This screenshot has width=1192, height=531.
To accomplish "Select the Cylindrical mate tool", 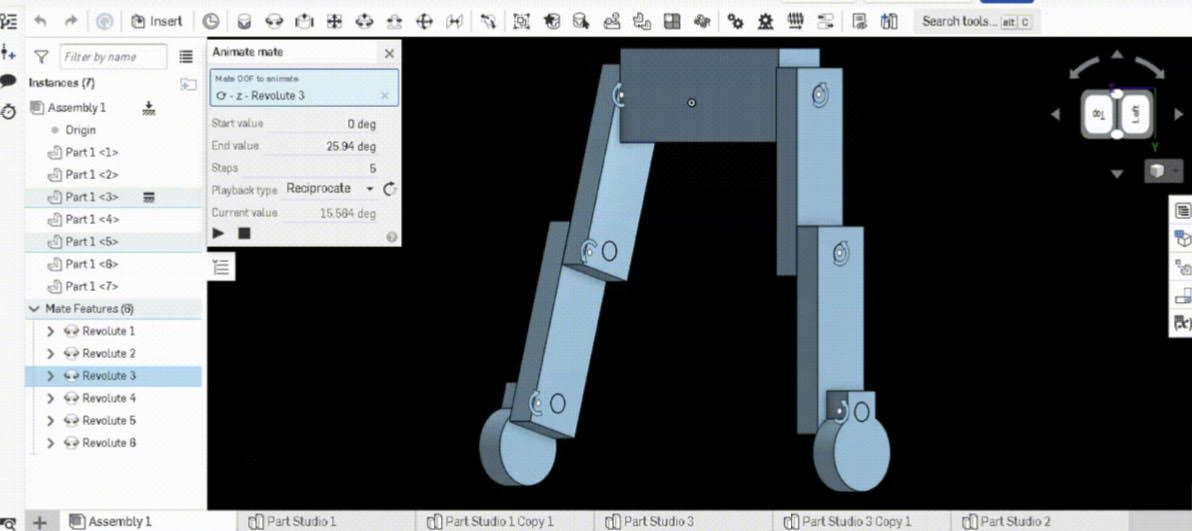I will pos(364,21).
